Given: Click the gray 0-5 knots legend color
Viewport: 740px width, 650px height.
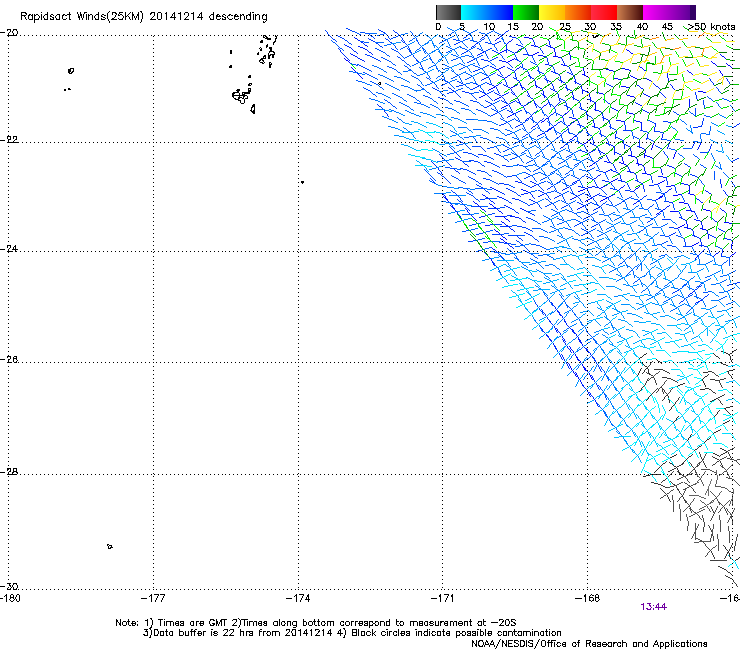Looking at the screenshot, I should coord(448,12).
